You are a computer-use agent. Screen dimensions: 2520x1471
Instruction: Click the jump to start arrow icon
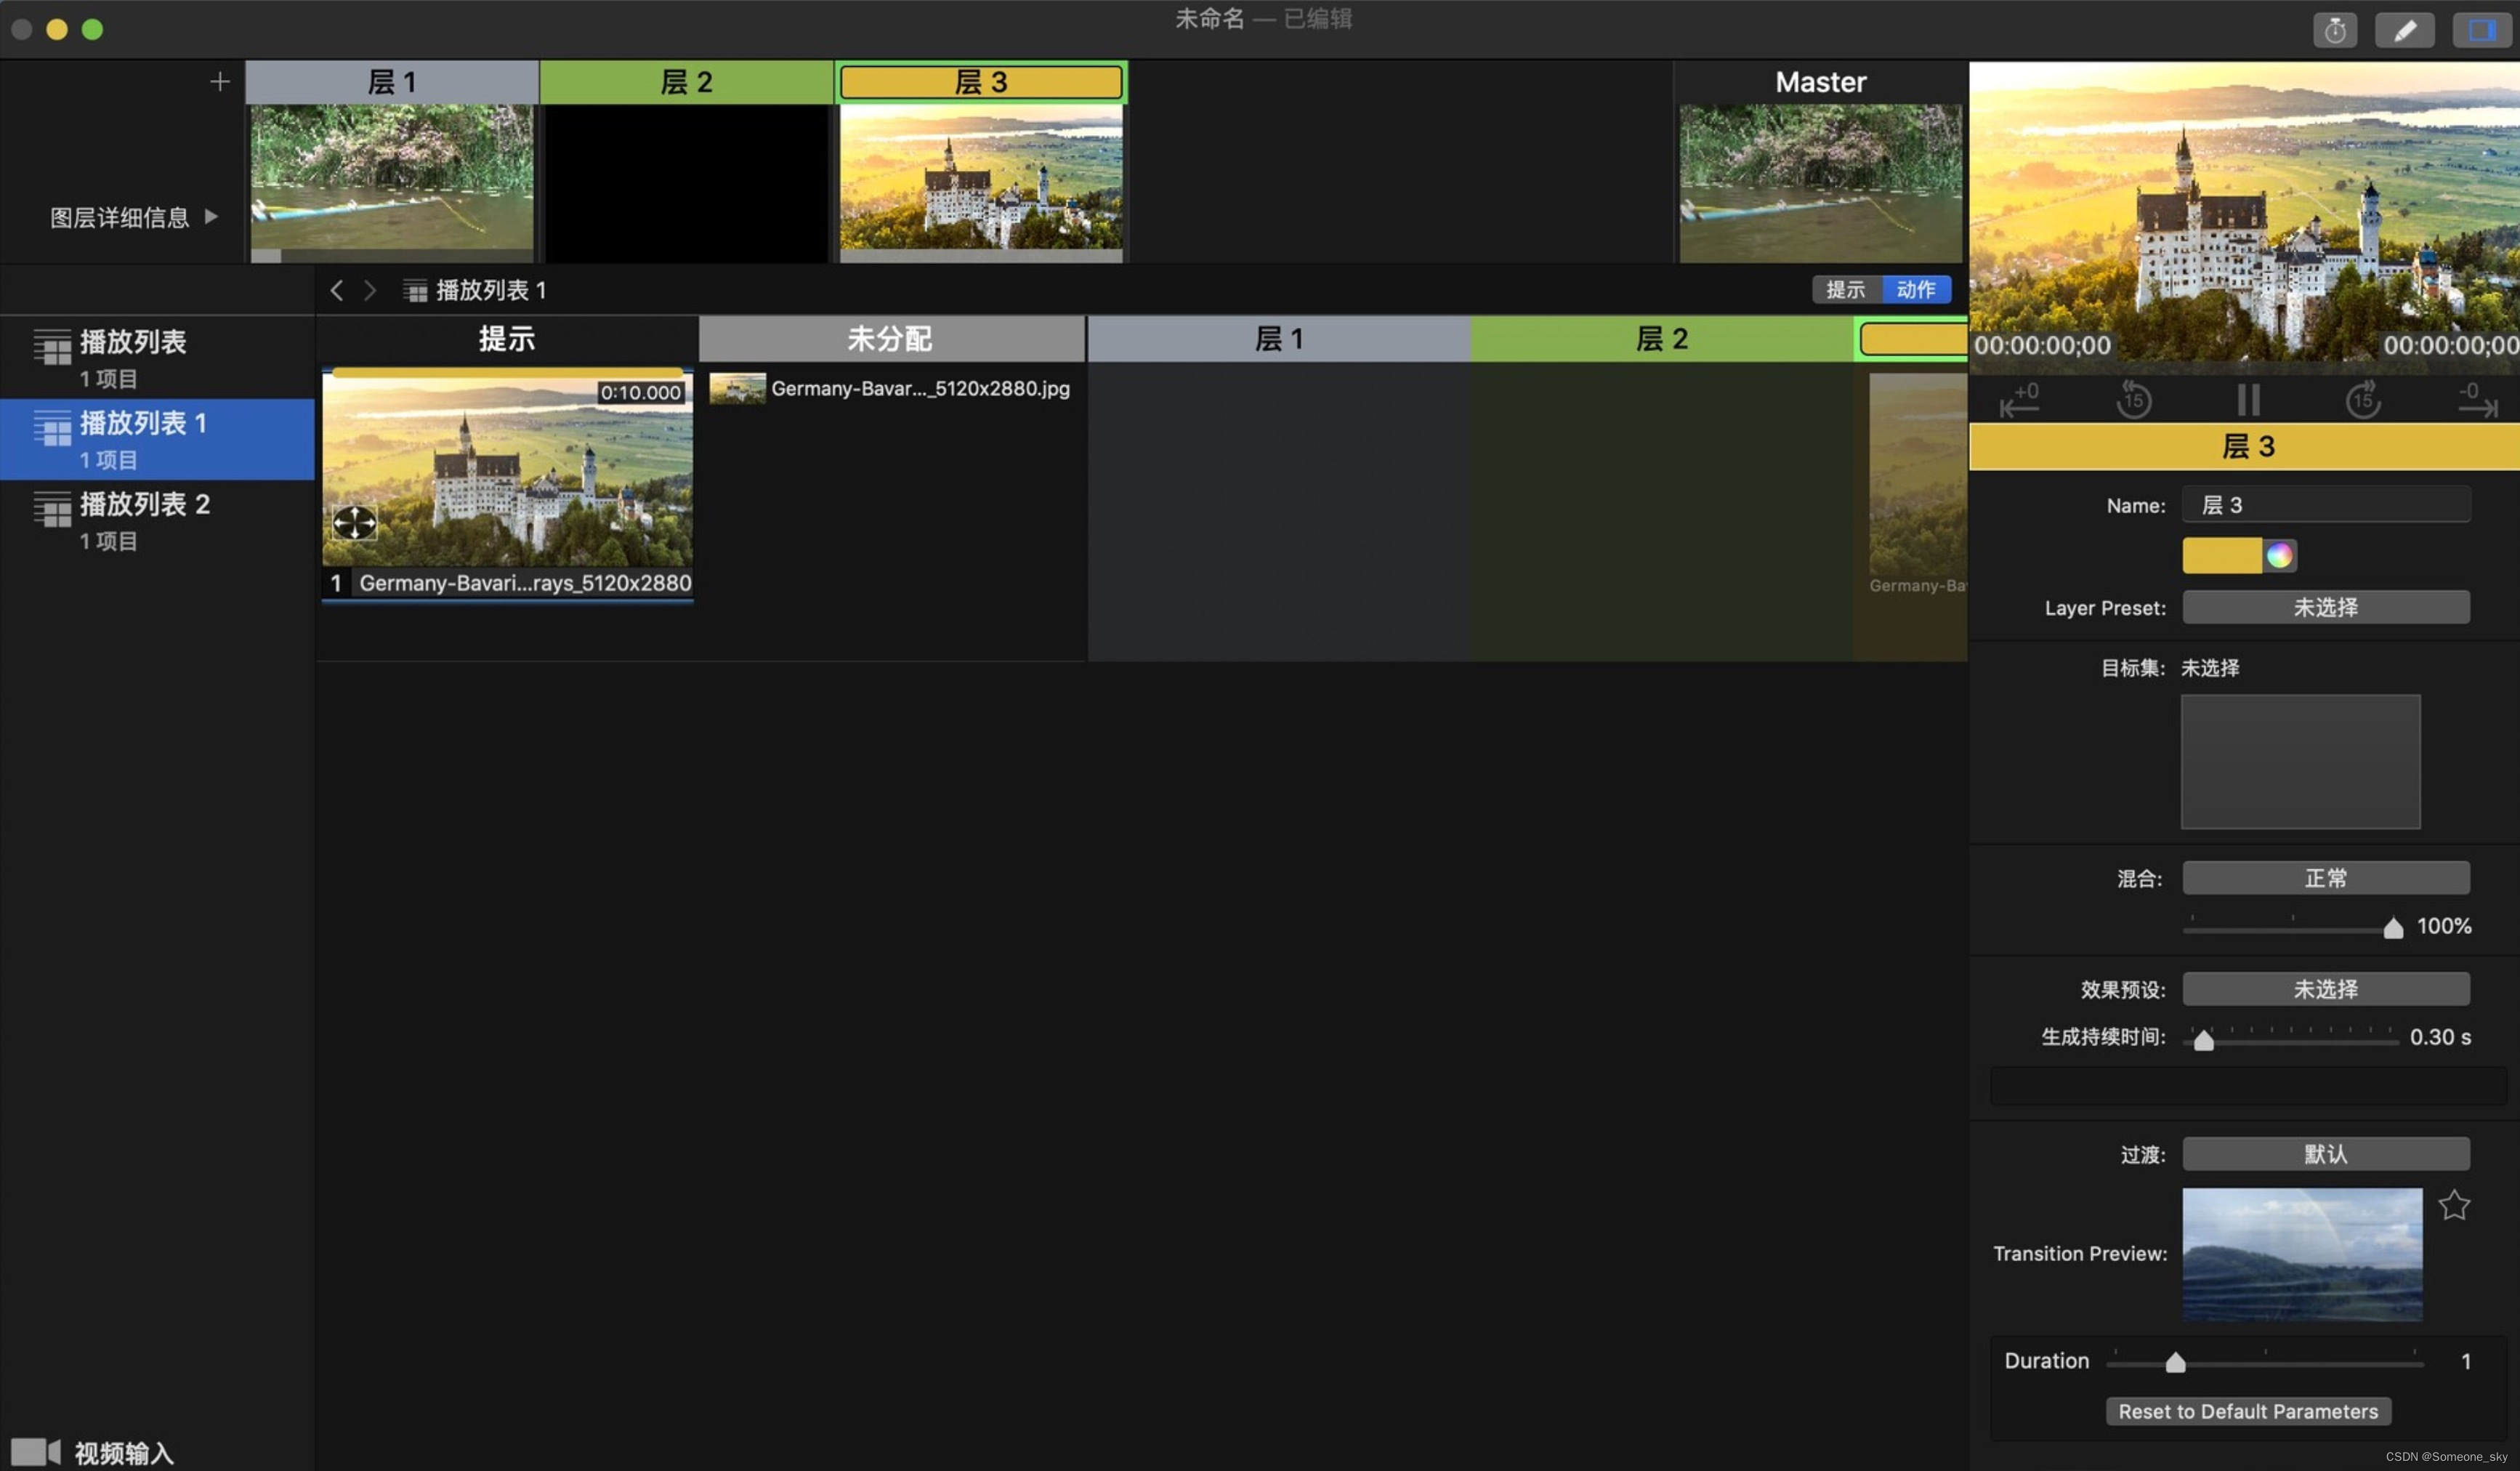point(2019,400)
